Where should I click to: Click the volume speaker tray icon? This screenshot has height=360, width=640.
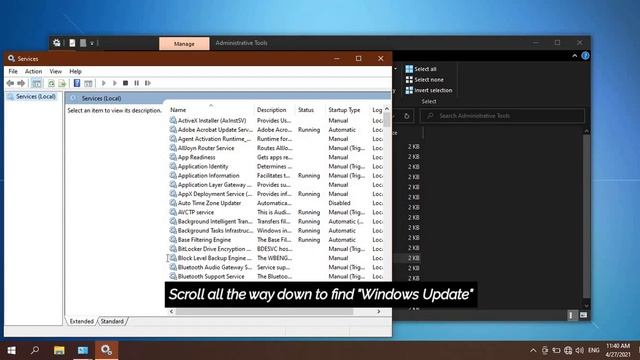pos(580,350)
